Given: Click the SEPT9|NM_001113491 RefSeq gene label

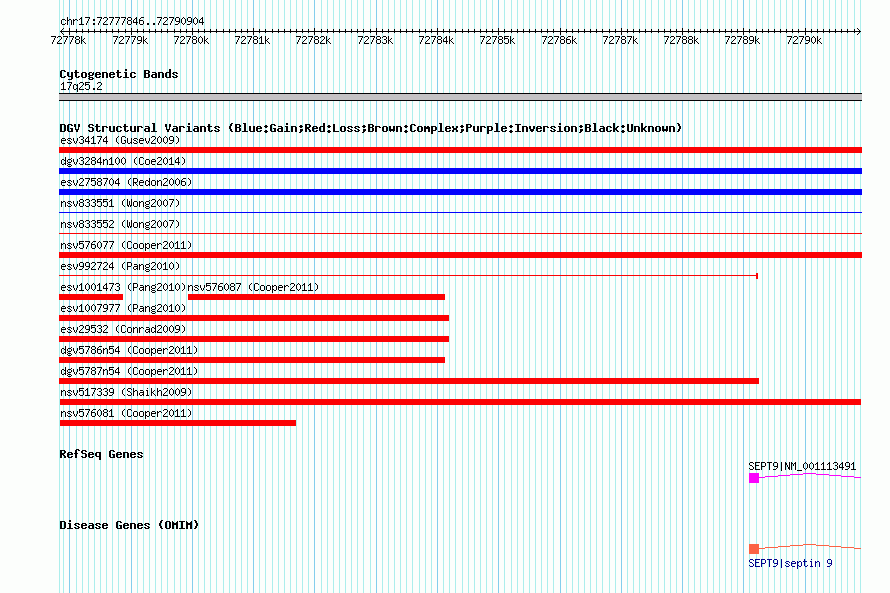Looking at the screenshot, I should (x=802, y=466).
